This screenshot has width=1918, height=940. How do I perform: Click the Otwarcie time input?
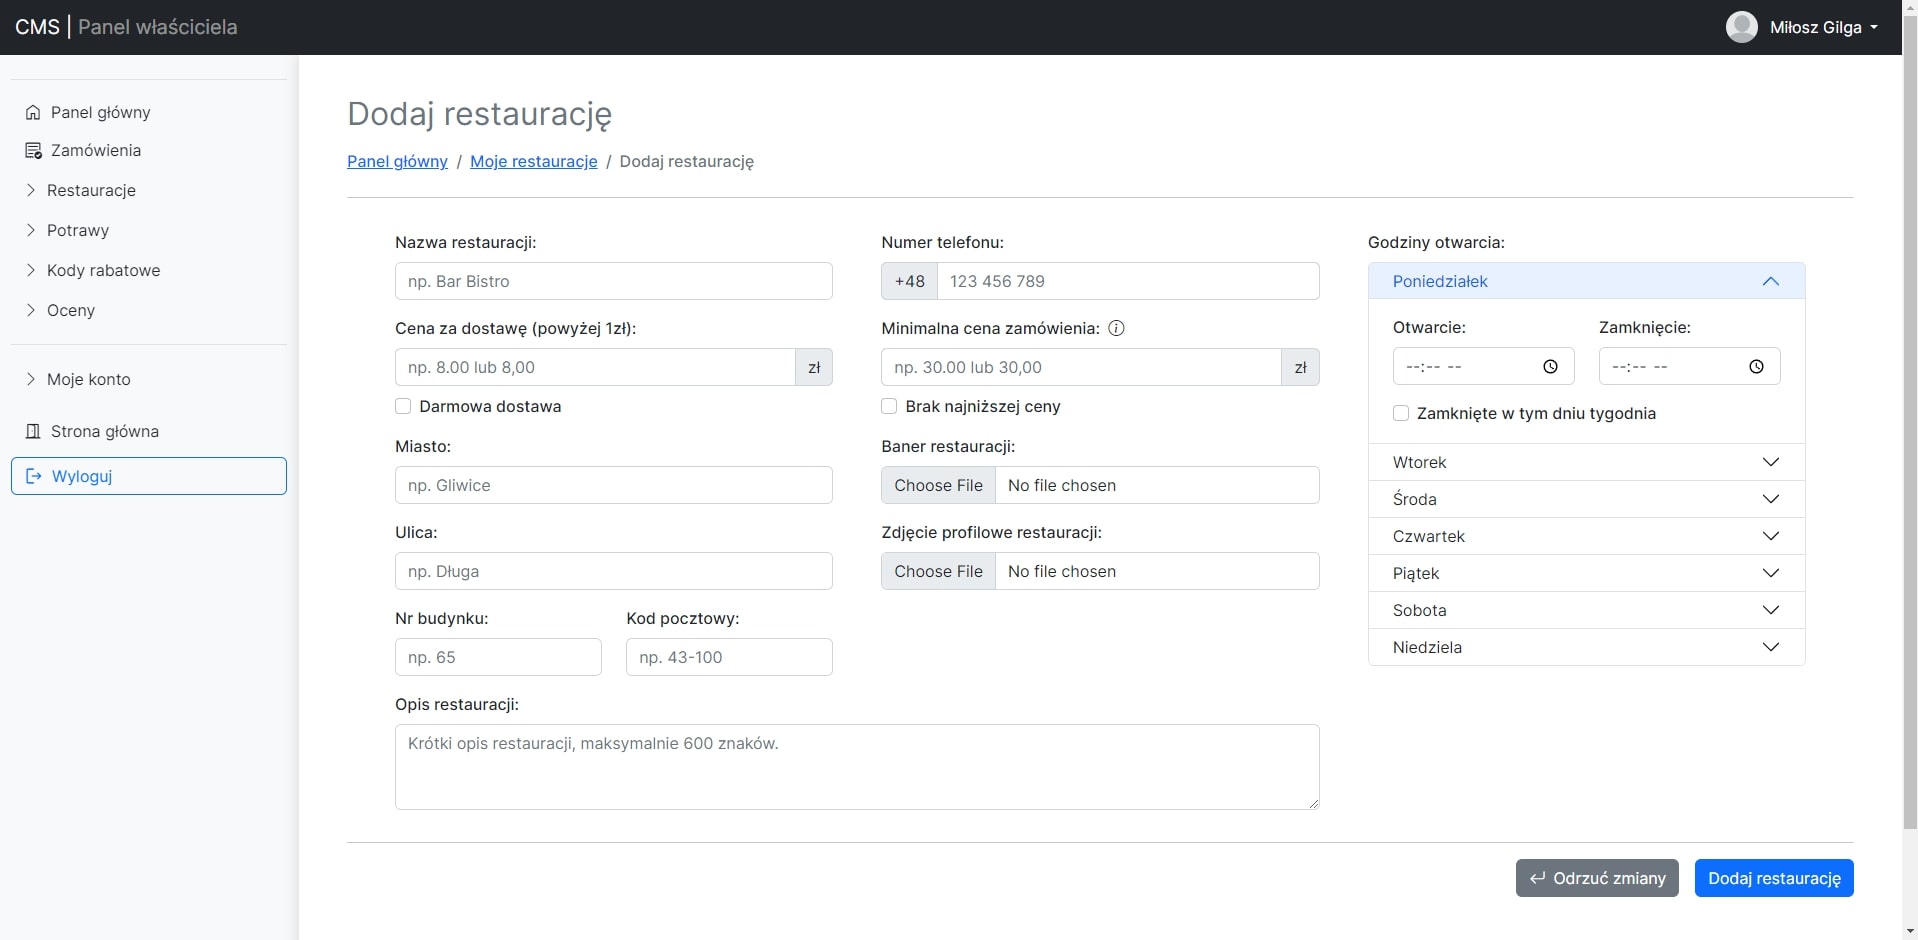click(1483, 367)
